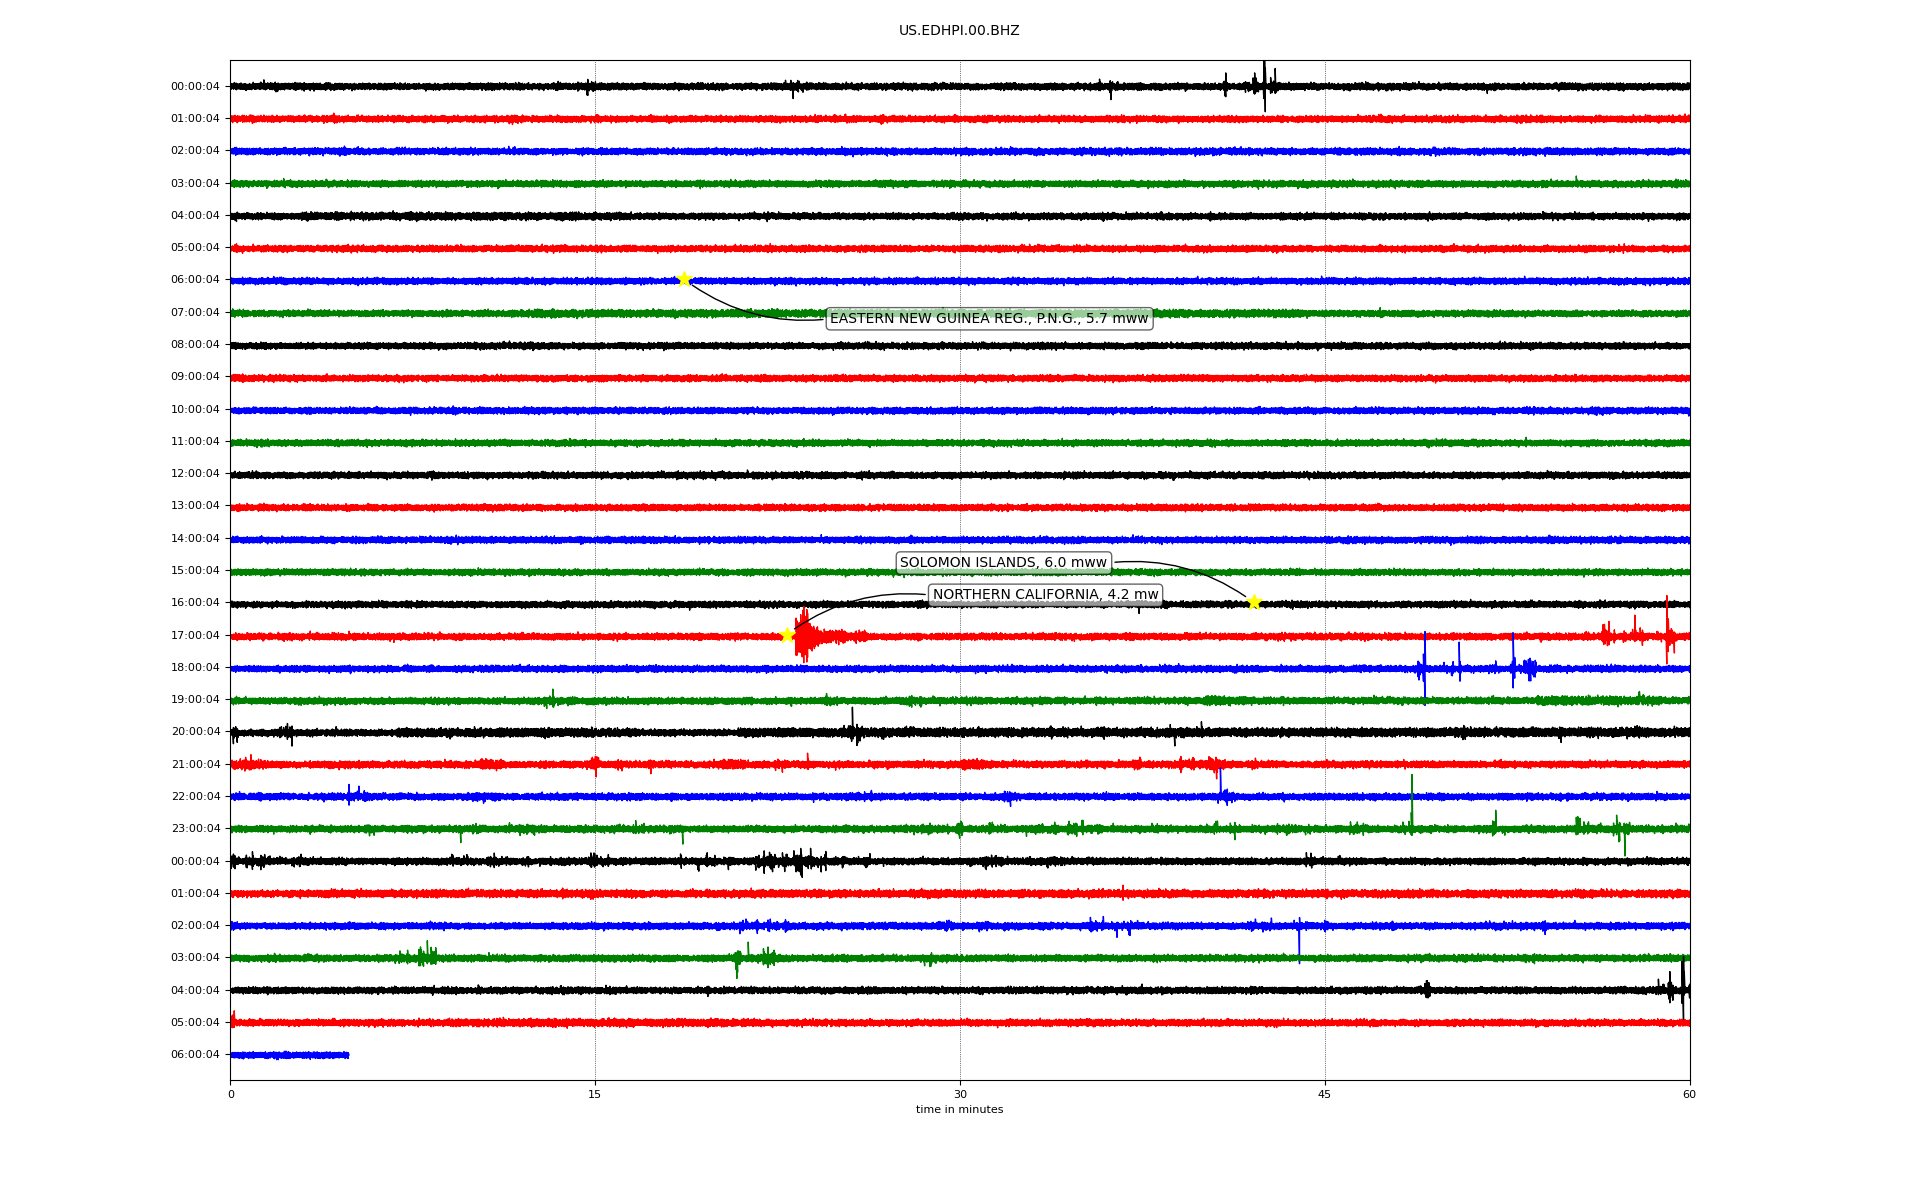The height and width of the screenshot is (1200, 1920).
Task: Click the Northern California earthquake star marker
Action: (787, 635)
